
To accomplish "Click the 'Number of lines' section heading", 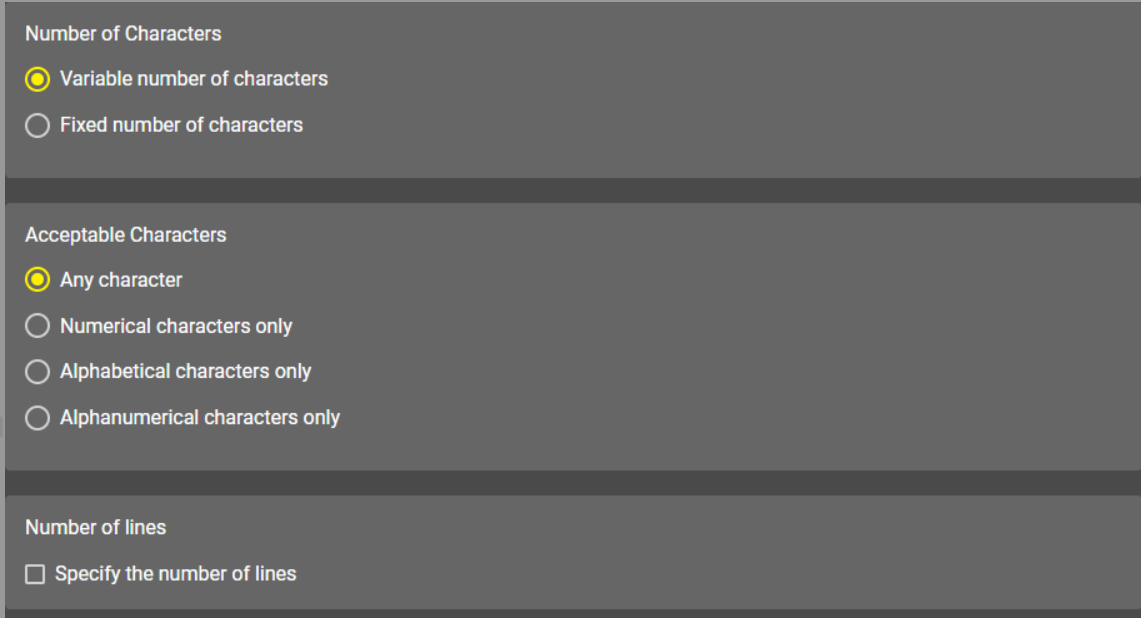I will (x=96, y=527).
